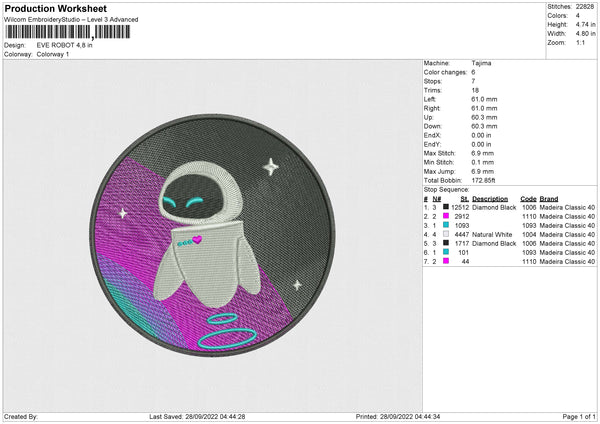Click the Wilcom EmbroideryStudio subtitle

coord(71,20)
